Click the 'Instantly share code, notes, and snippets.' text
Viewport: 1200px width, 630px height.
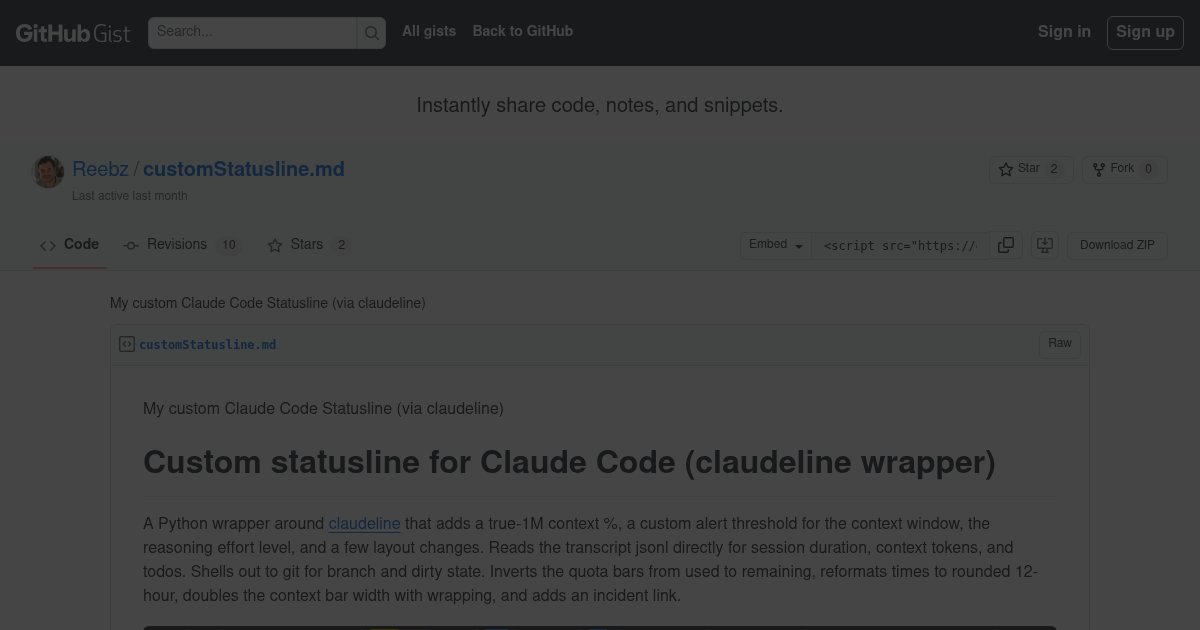[600, 105]
